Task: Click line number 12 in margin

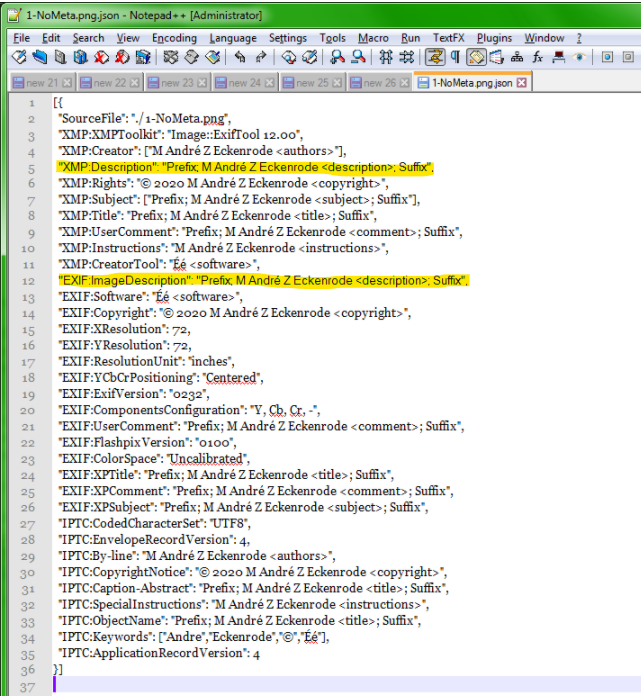Action: pyautogui.click(x=28, y=281)
